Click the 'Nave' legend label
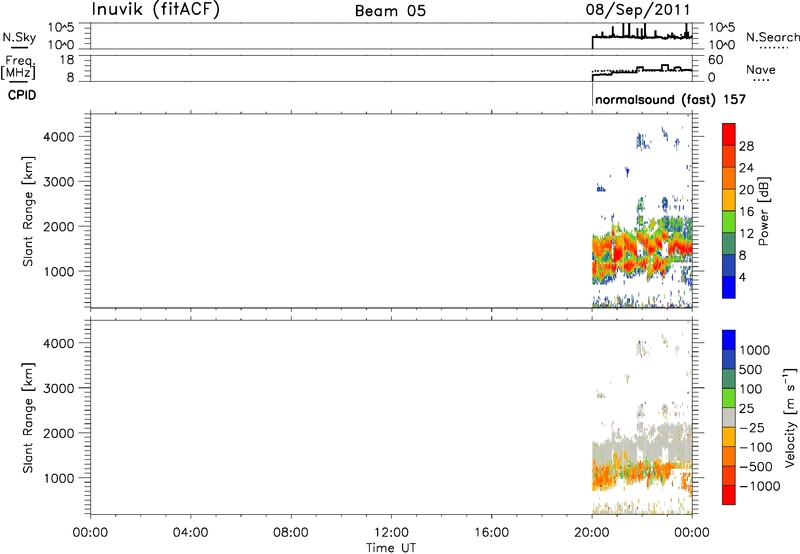The image size is (800, 554). 761,70
